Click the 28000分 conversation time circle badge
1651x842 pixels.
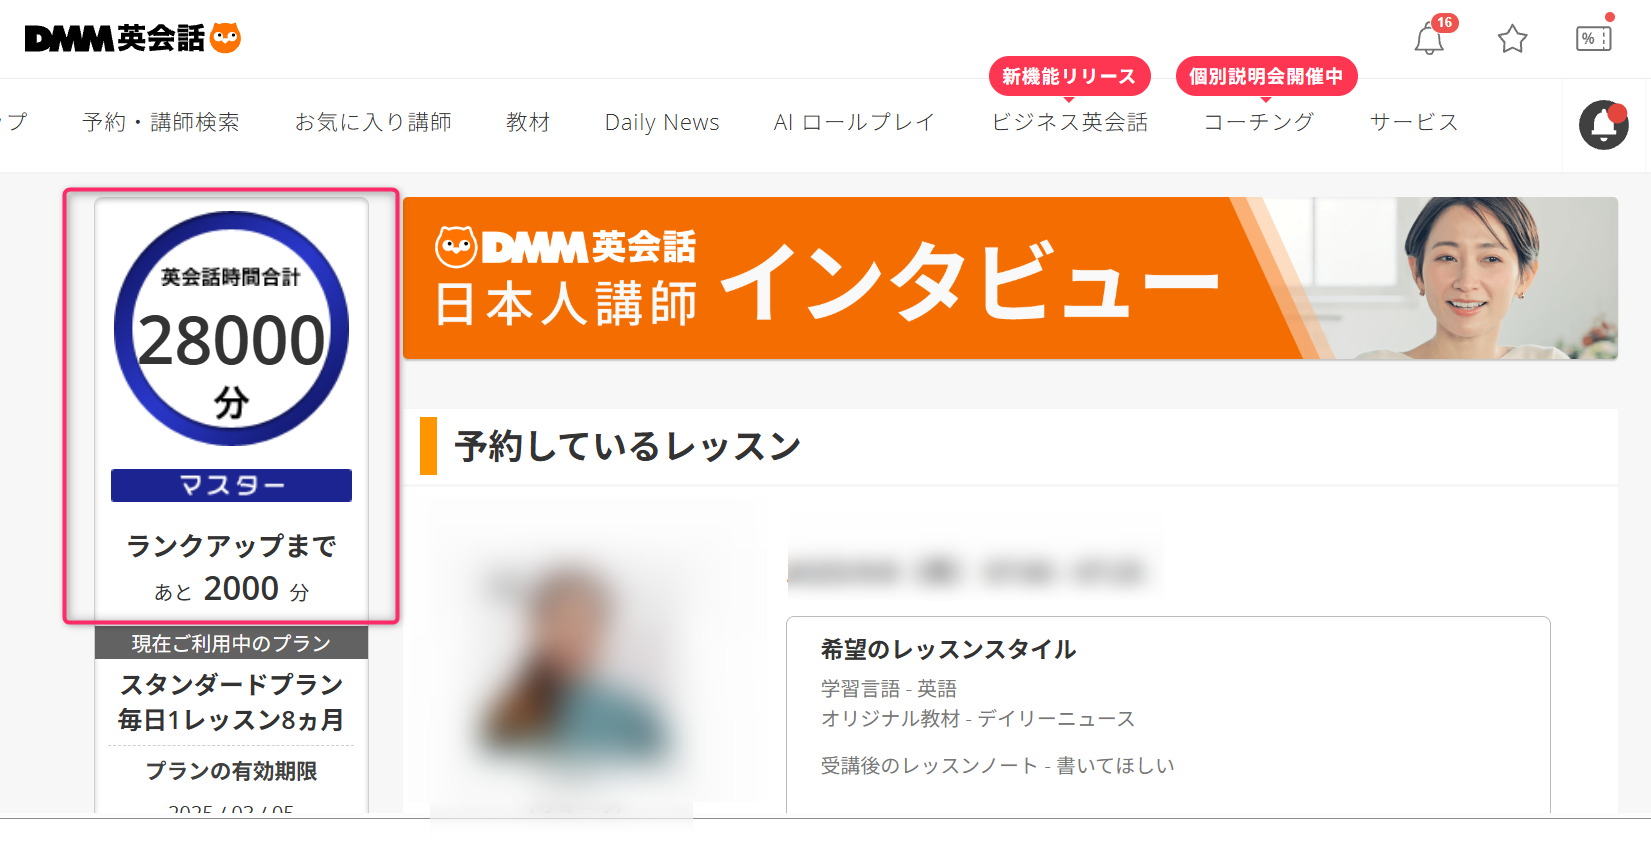click(x=231, y=328)
